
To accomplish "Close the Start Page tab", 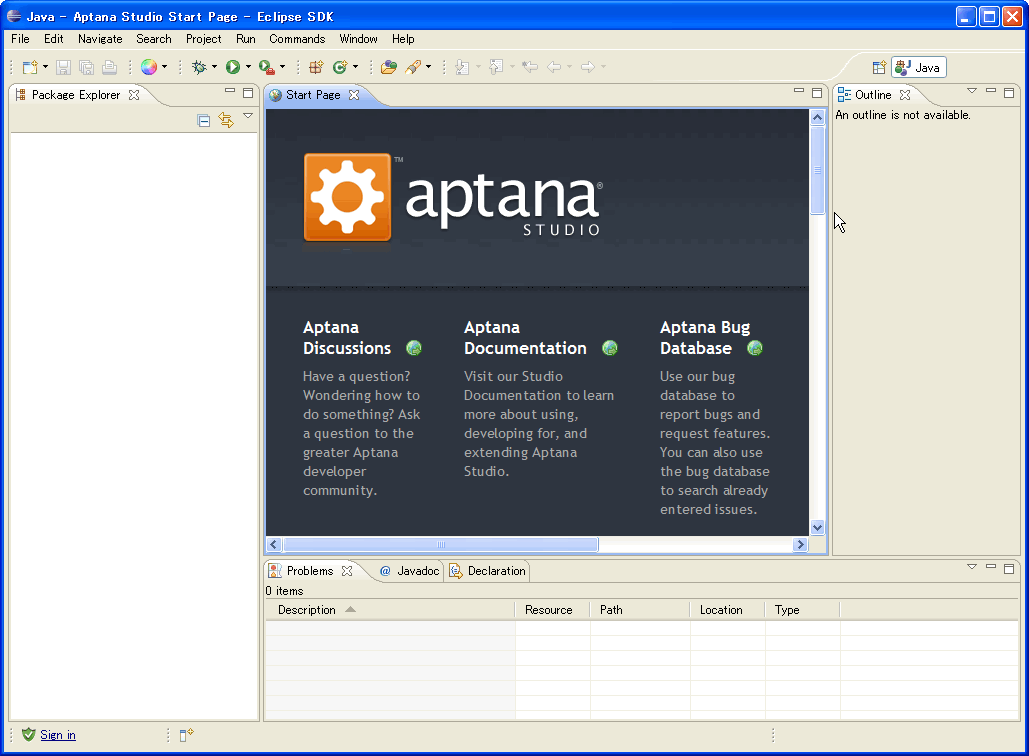I will 353,95.
